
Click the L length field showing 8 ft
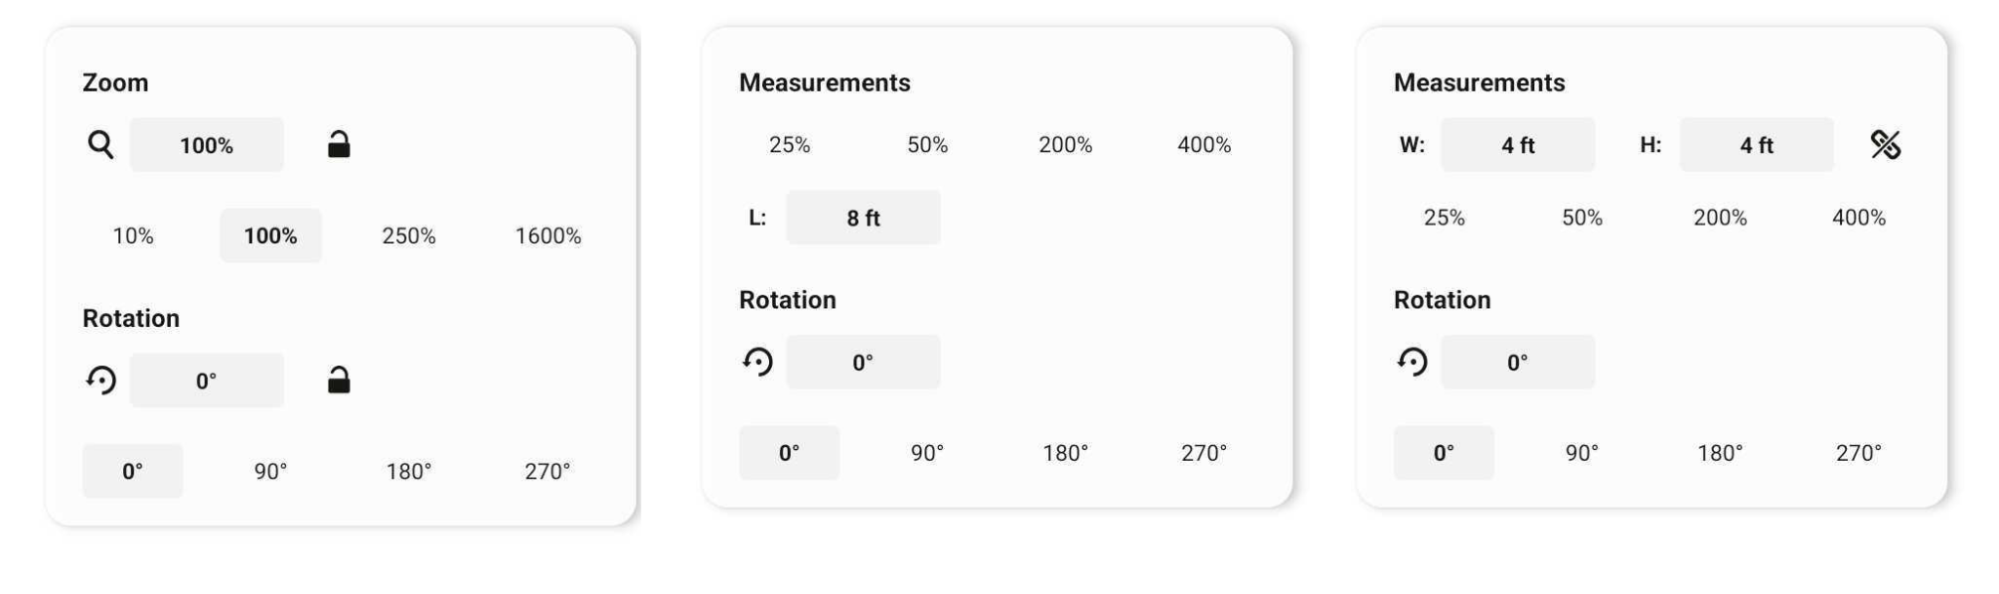tap(863, 218)
